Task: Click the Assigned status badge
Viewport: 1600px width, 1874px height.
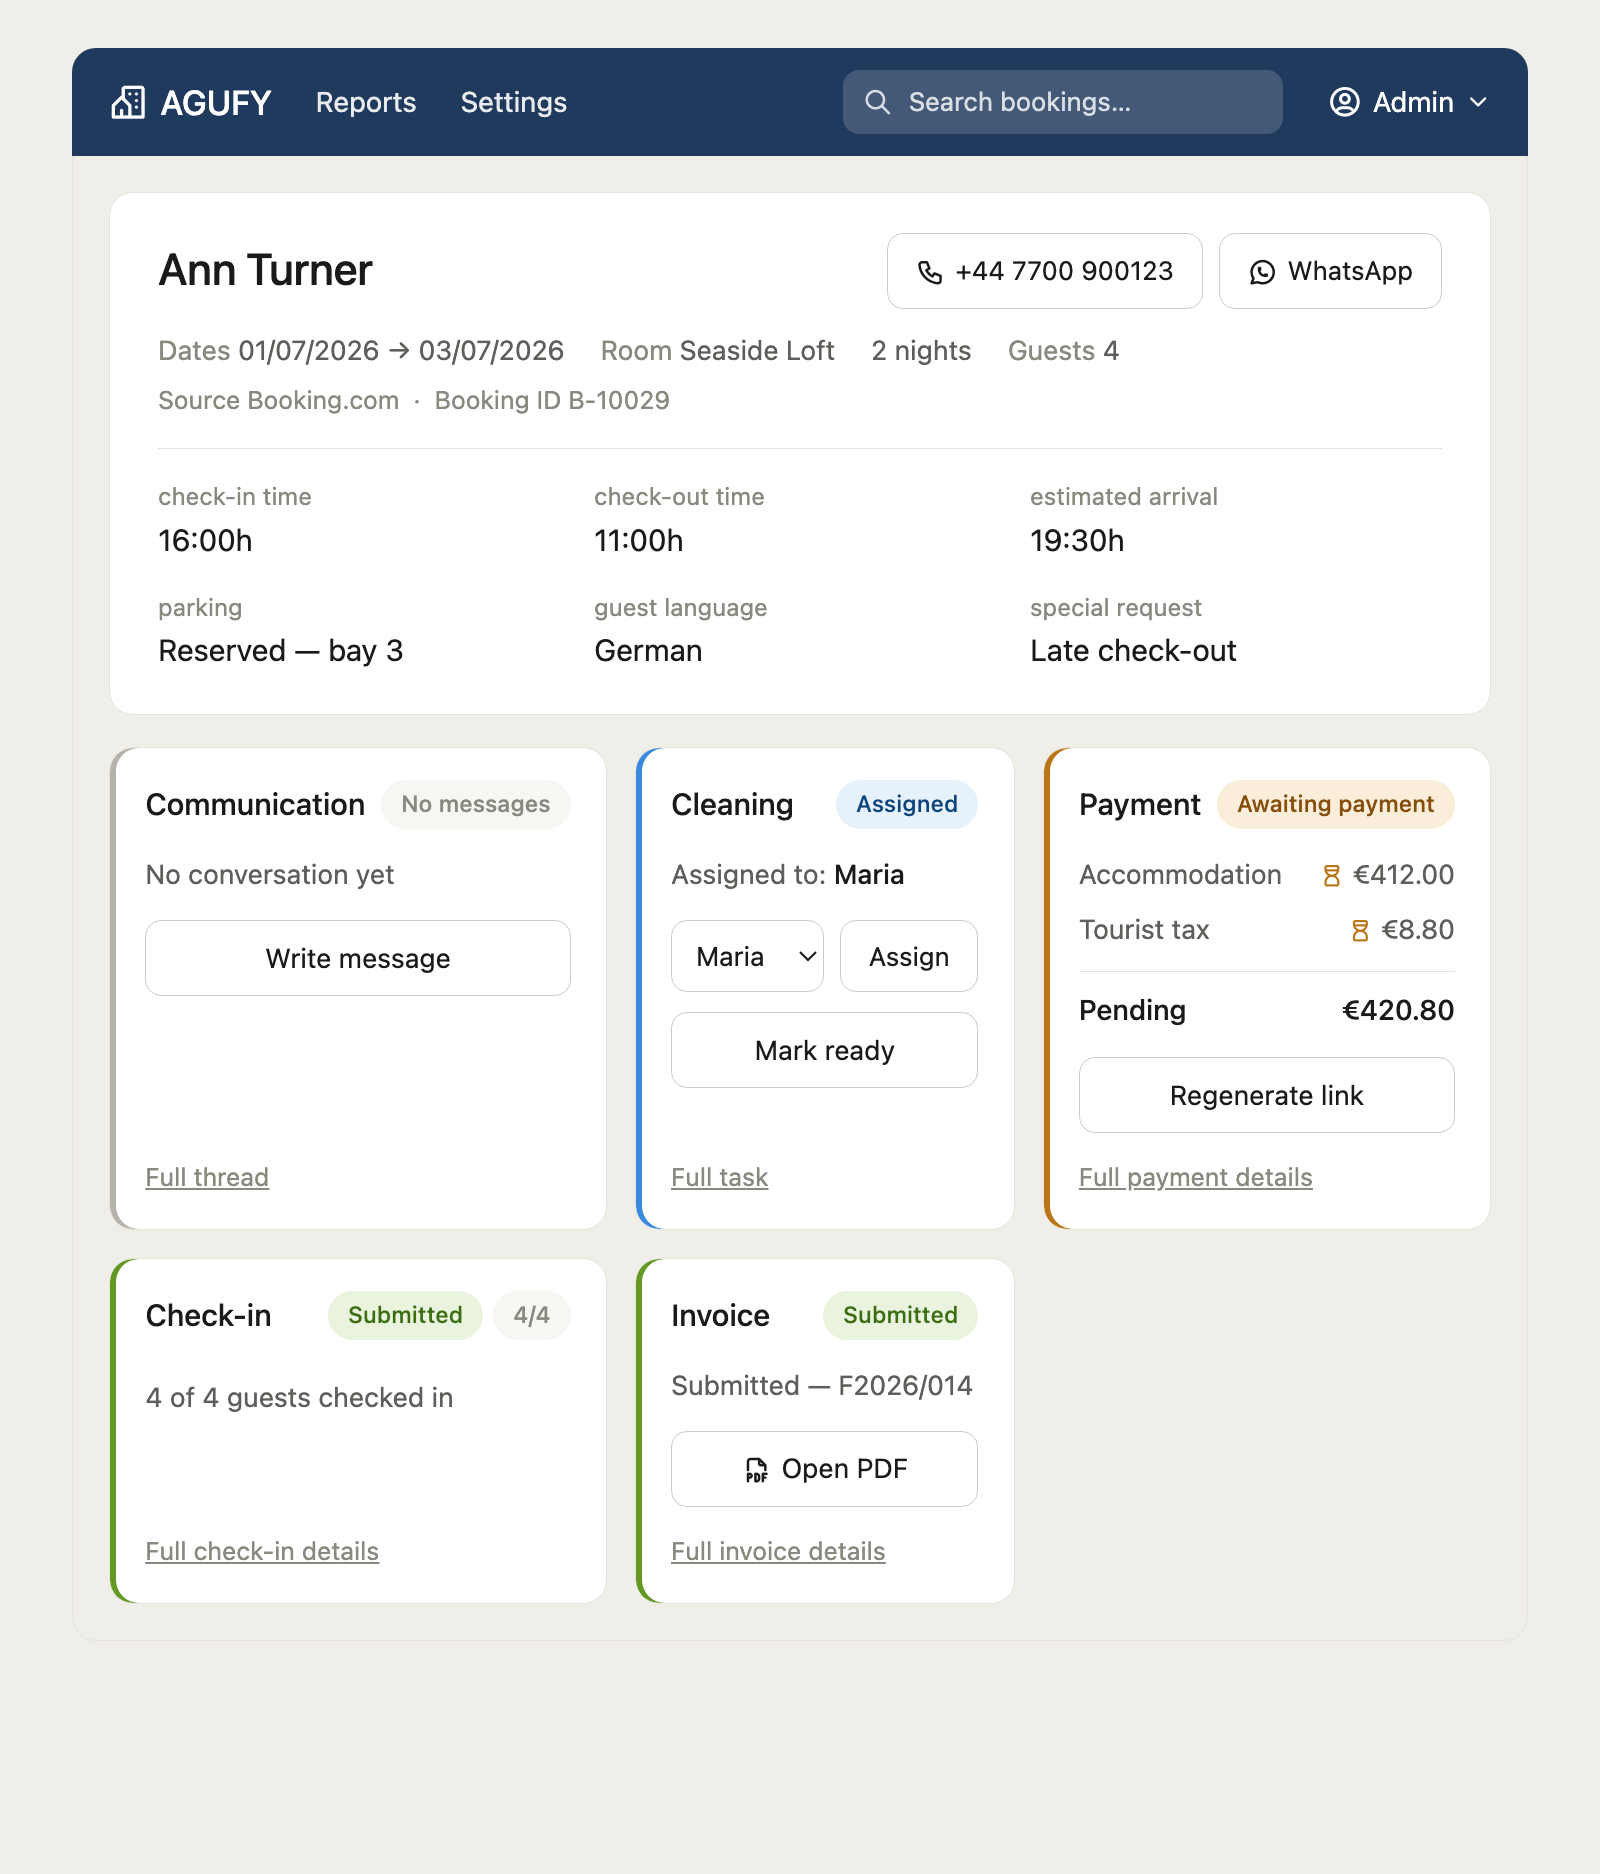Action: 906,804
